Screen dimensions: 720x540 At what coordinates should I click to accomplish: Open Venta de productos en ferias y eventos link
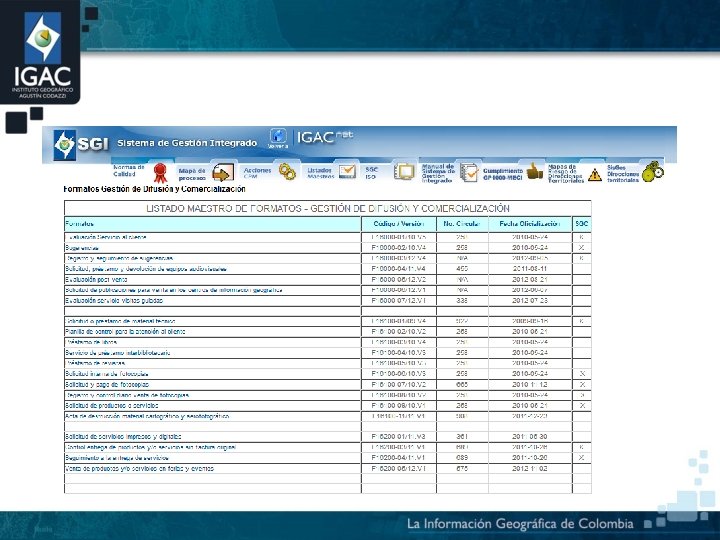[140, 468]
